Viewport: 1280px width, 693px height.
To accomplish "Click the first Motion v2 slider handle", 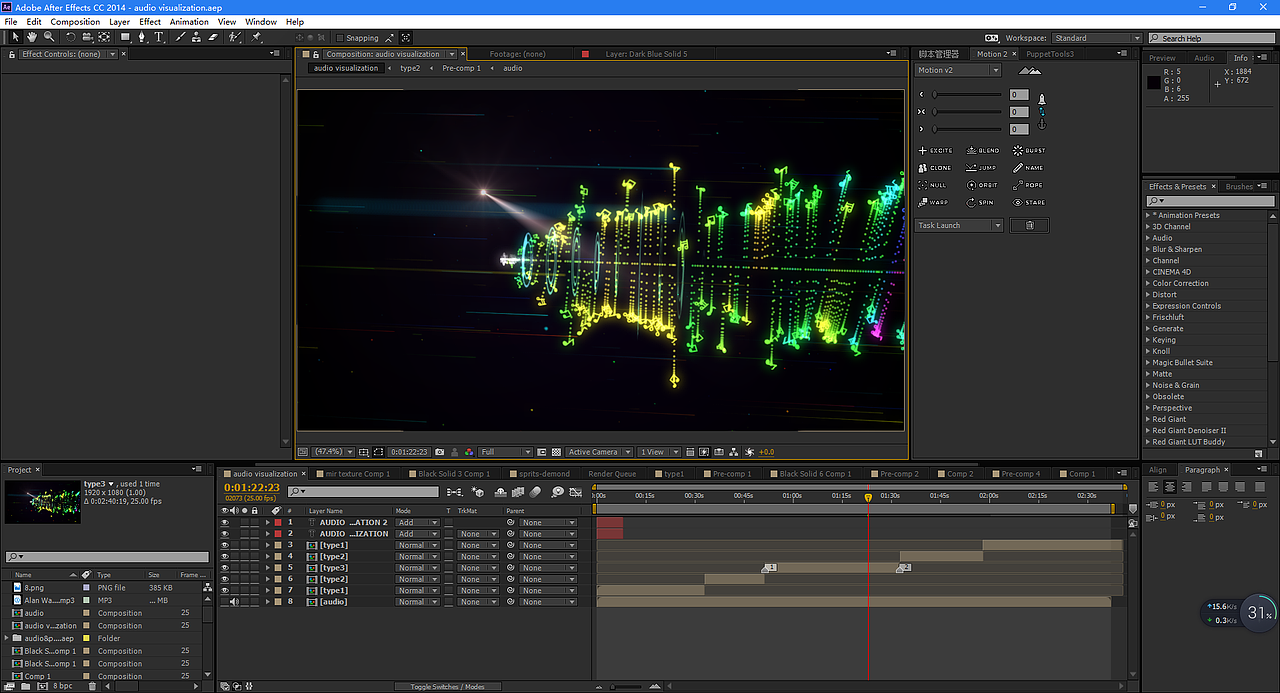I will click(935, 95).
